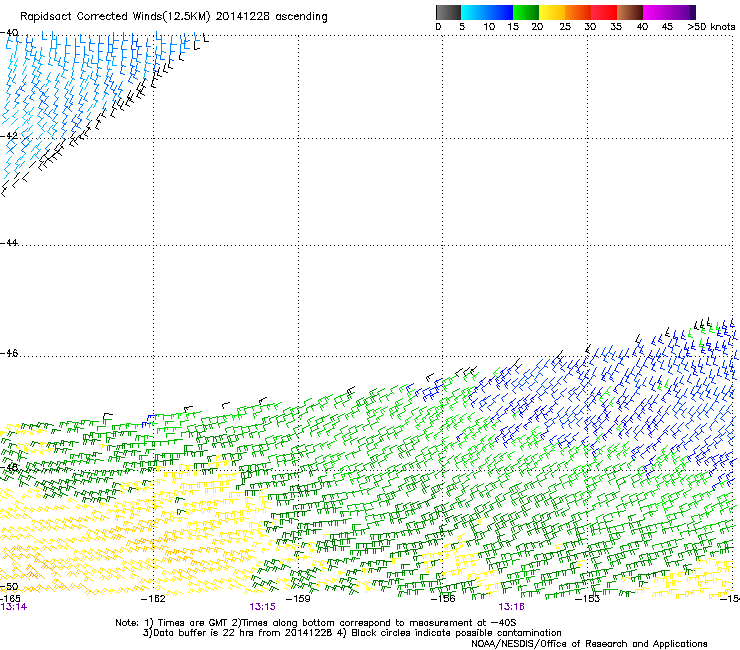Click the 'Data buffer is 22 hrs' note
The image size is (740, 650).
click(352, 633)
